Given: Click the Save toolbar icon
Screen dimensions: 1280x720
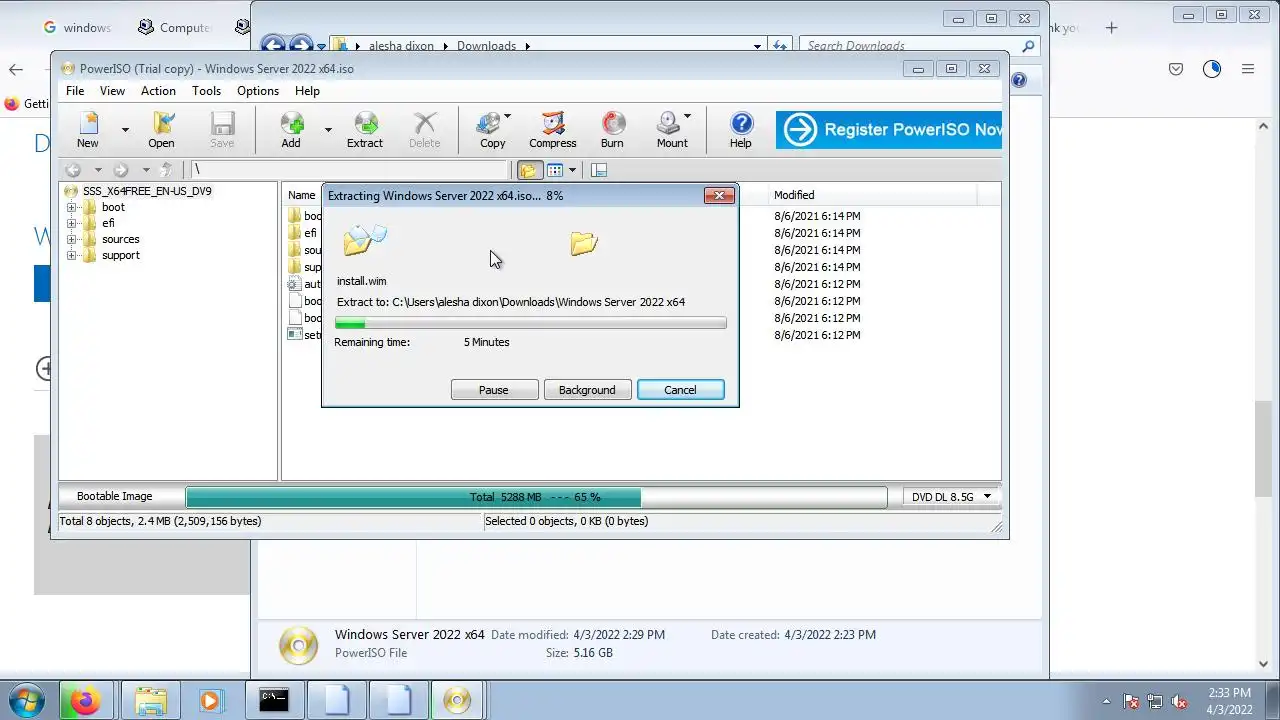Looking at the screenshot, I should click(x=222, y=130).
